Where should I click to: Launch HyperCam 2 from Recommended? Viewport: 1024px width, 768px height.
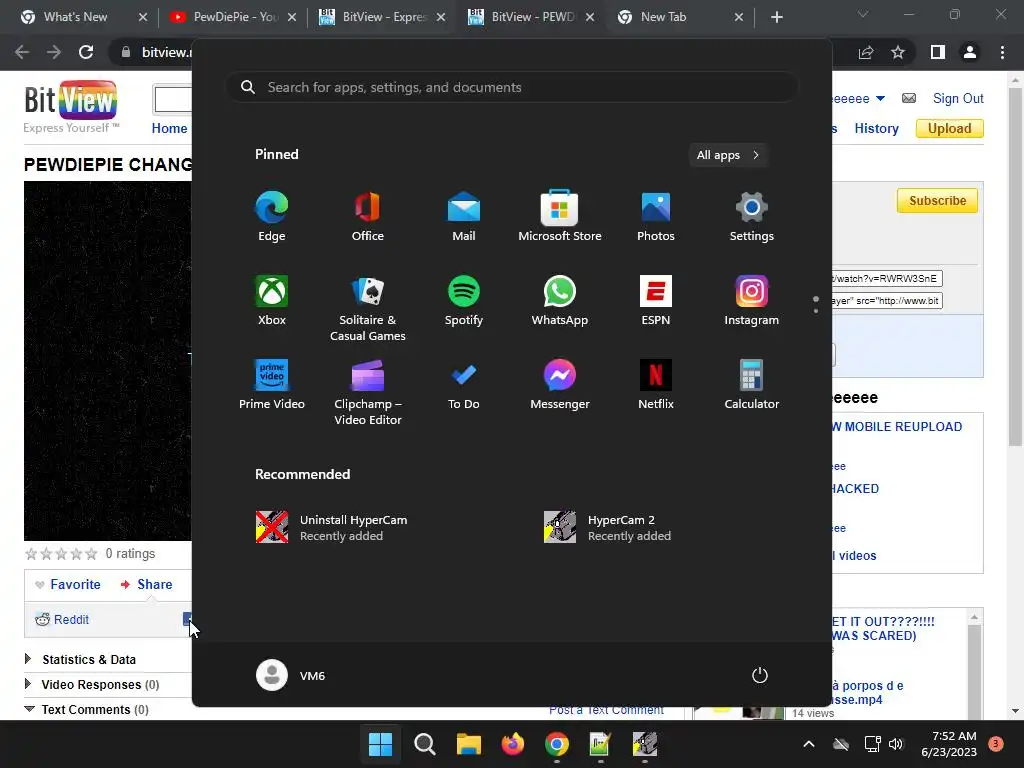608,528
